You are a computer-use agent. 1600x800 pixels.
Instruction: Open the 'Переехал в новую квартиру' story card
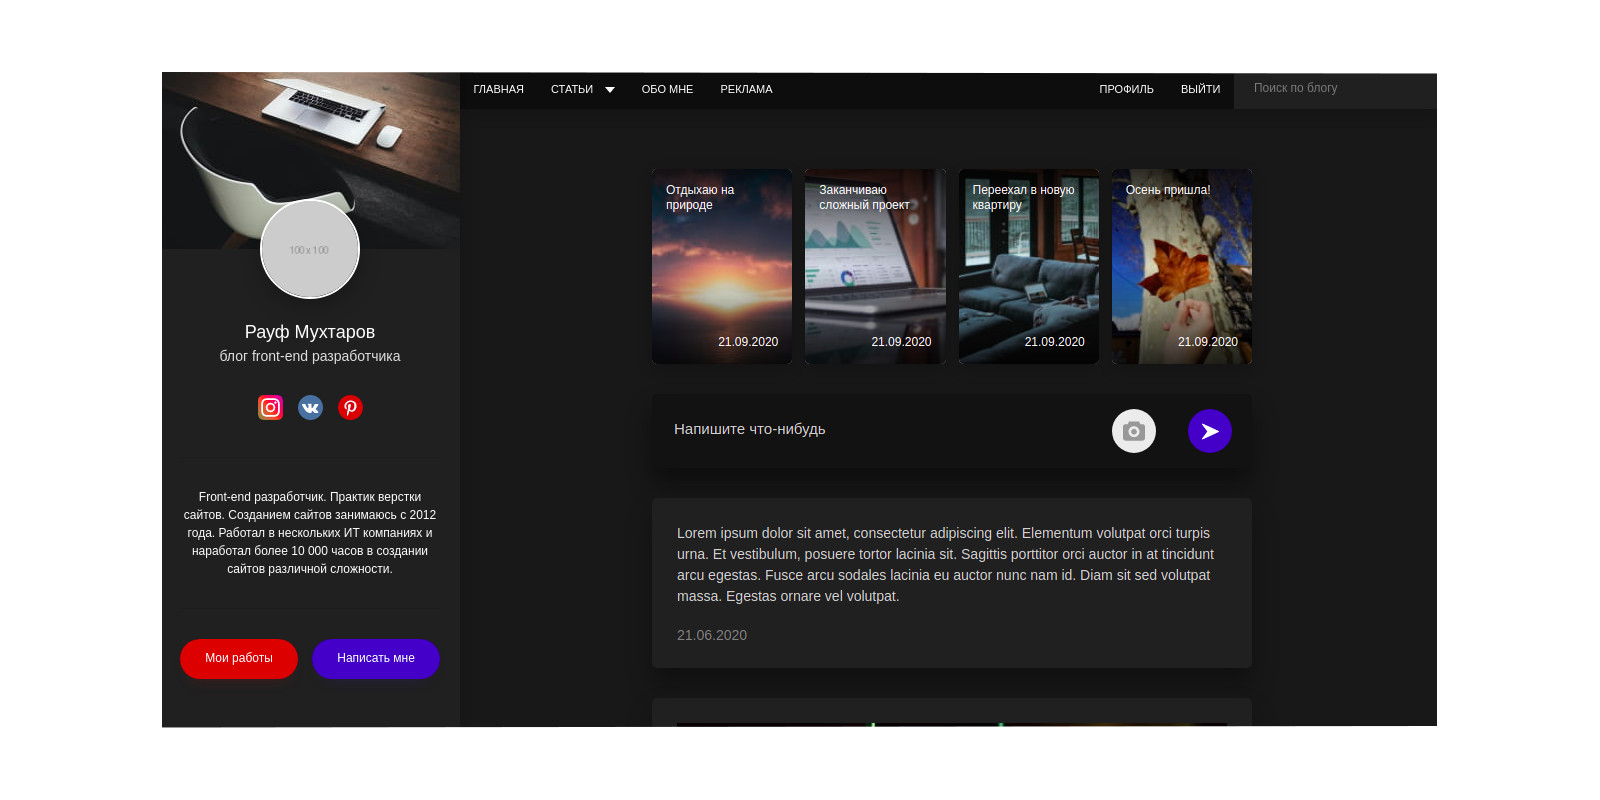click(x=1028, y=266)
